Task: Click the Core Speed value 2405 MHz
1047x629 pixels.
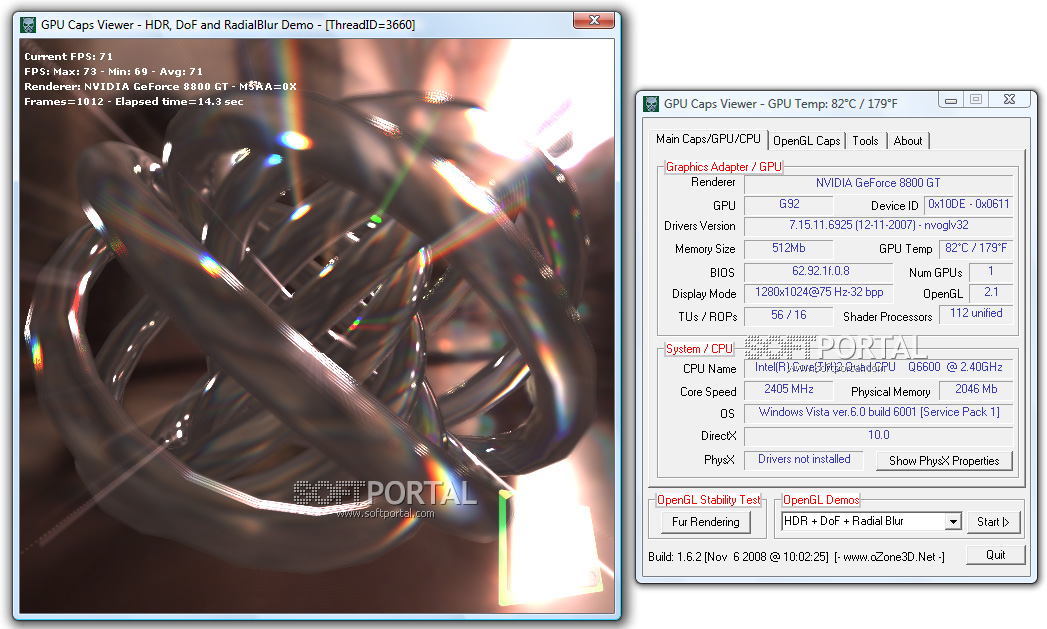Action: coord(789,390)
